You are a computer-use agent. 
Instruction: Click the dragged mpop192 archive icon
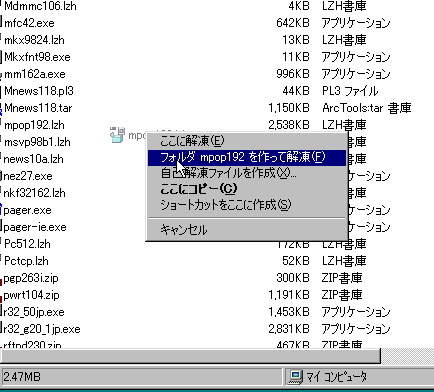click(x=117, y=135)
